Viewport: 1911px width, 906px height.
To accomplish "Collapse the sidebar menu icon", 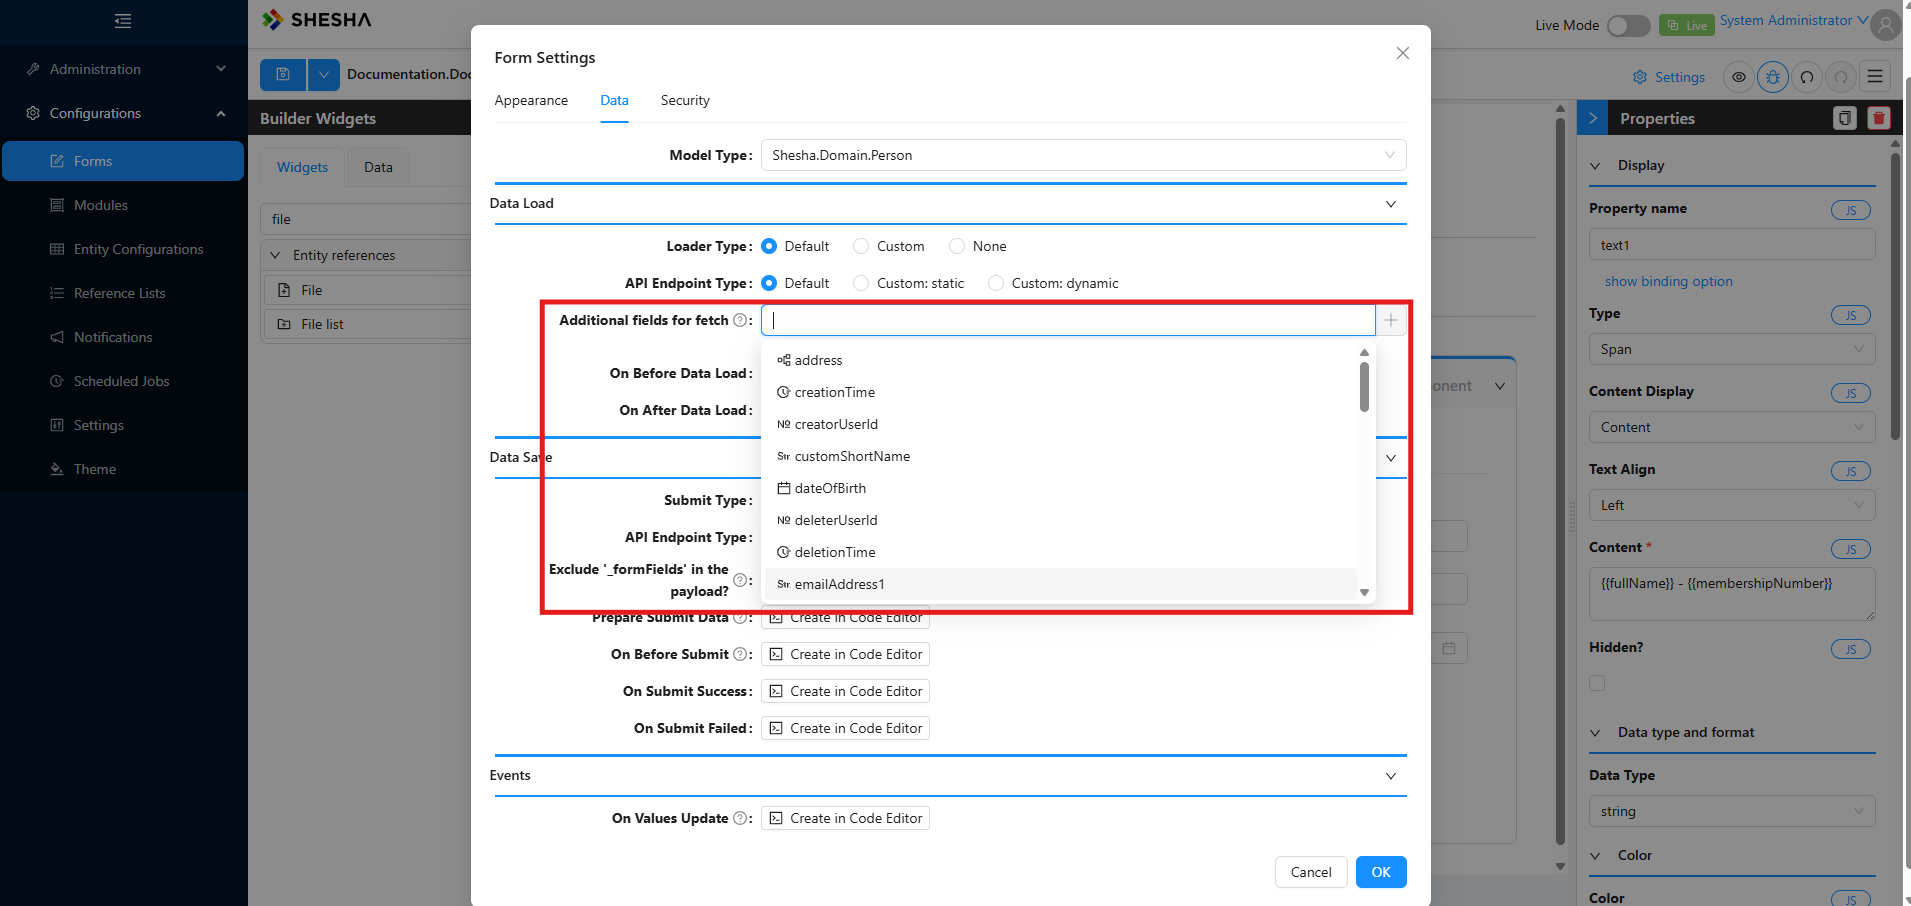I will pyautogui.click(x=123, y=21).
